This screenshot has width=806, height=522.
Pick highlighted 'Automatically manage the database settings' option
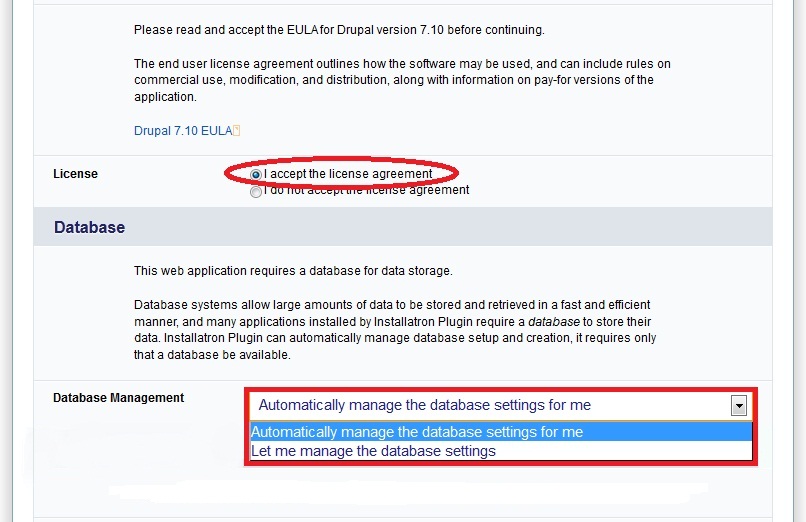pyautogui.click(x=501, y=432)
